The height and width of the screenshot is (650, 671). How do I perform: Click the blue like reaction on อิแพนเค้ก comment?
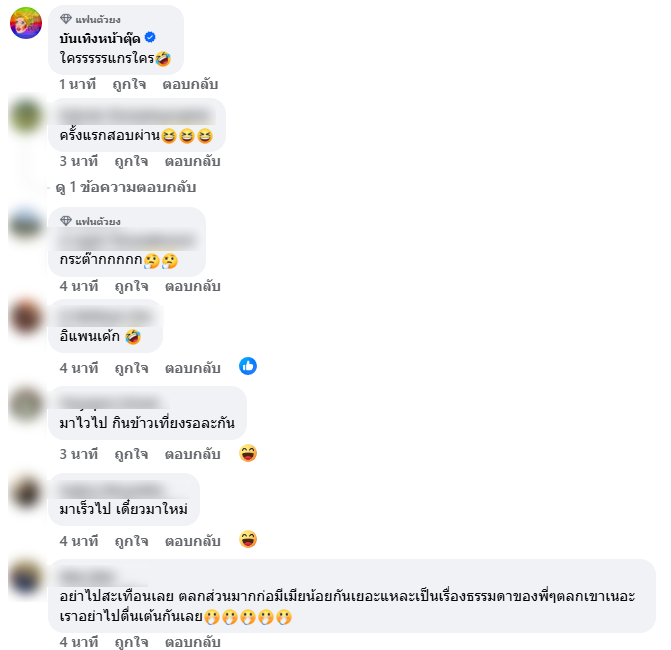248,366
